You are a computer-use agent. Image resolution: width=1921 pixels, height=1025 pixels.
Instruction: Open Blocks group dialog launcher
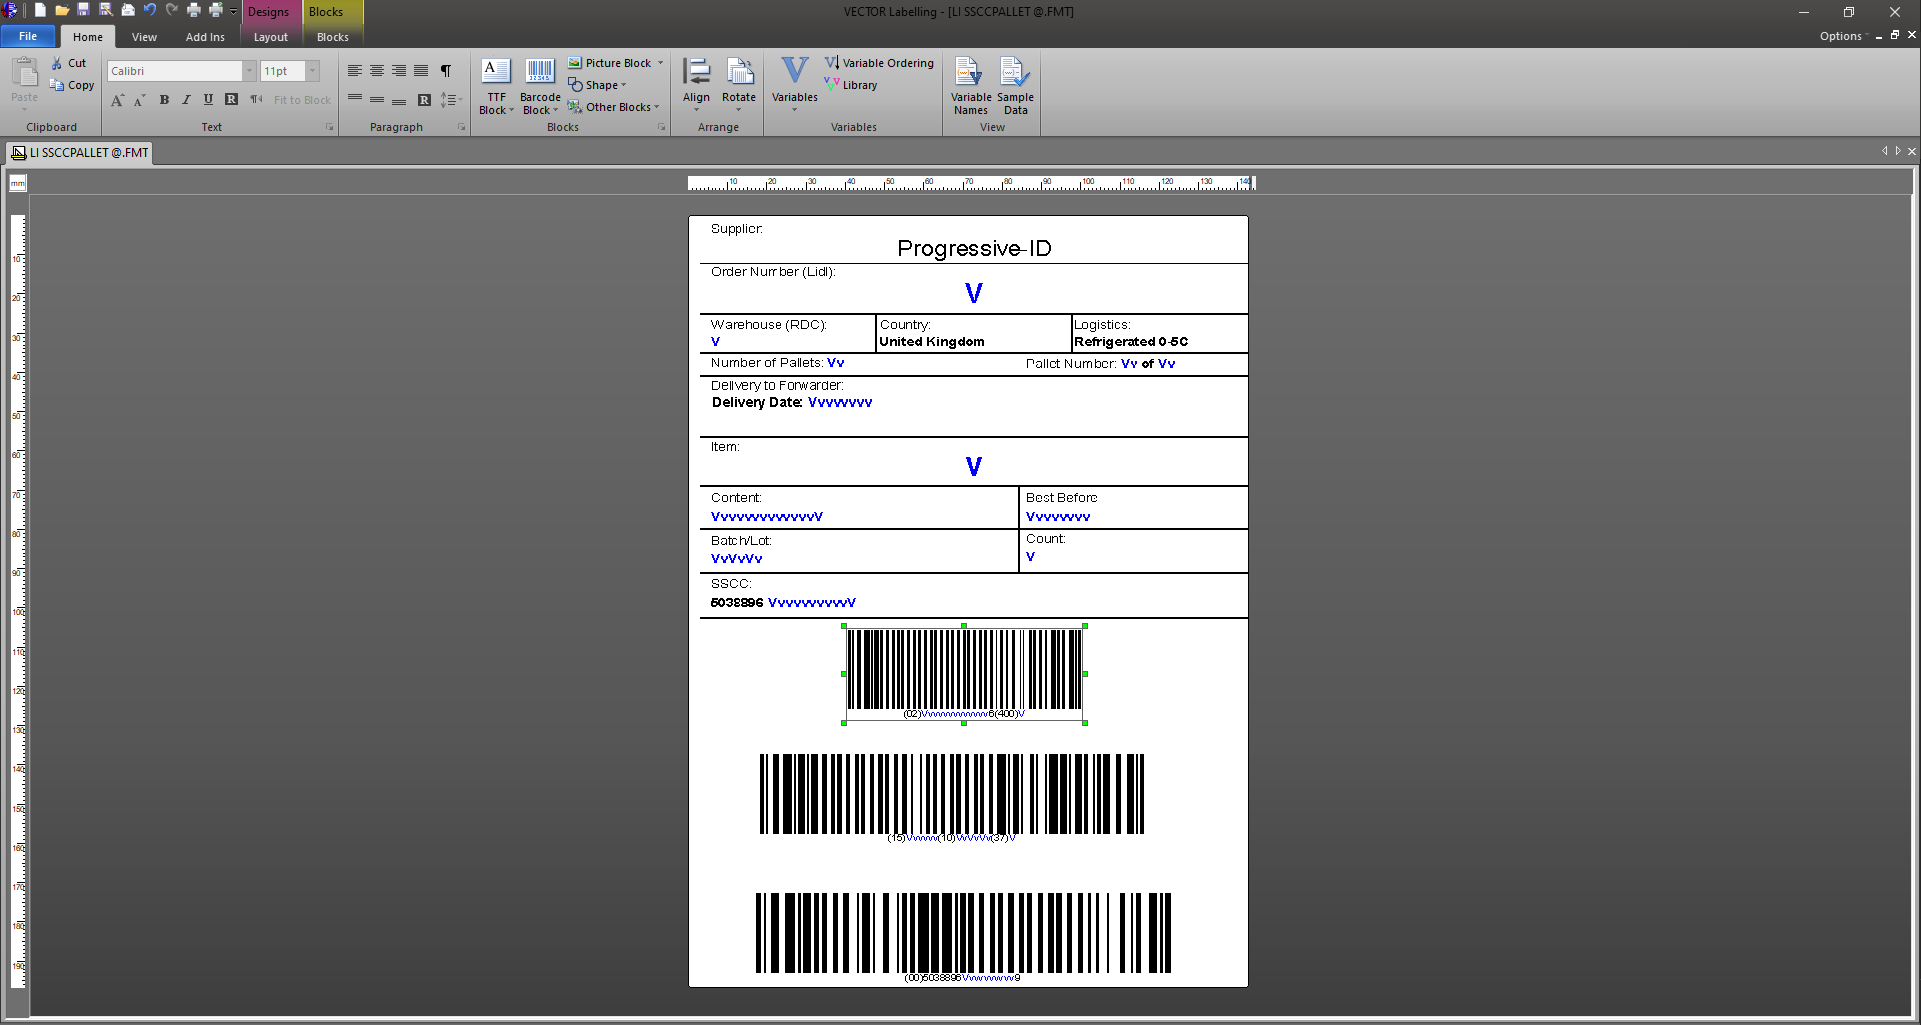click(x=661, y=127)
